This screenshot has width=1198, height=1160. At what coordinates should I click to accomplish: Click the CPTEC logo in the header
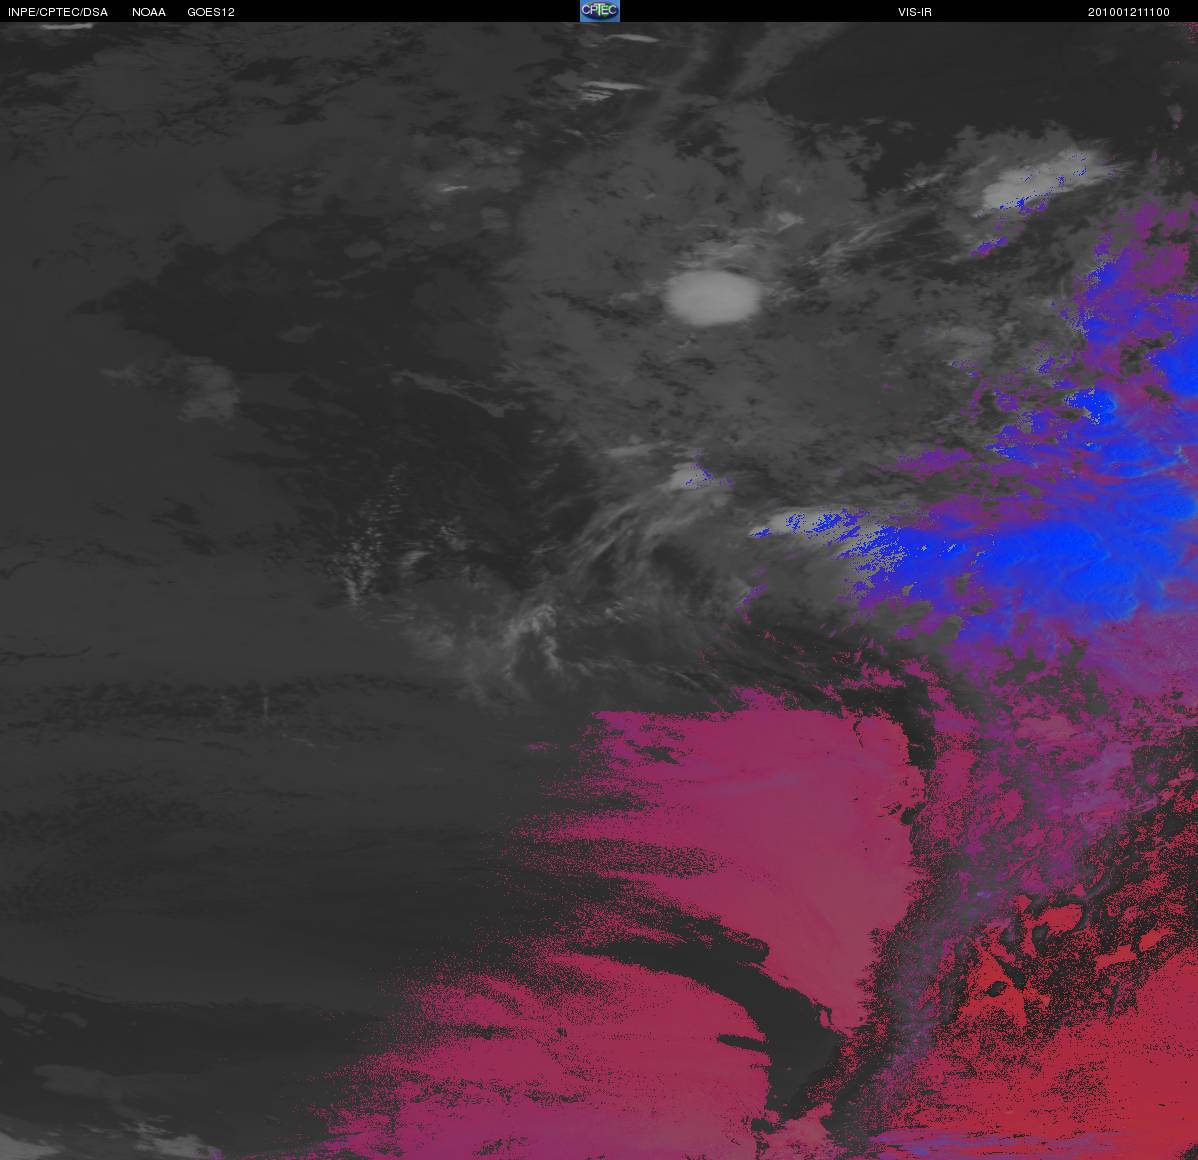coord(600,11)
